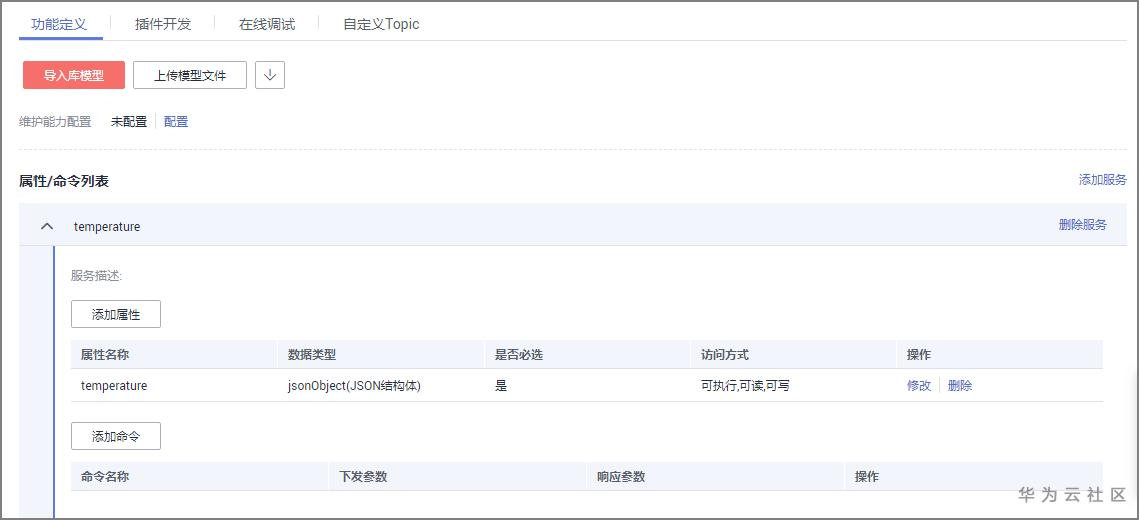Click the 属性名称 column header
Image resolution: width=1139 pixels, height=520 pixels.
105,355
